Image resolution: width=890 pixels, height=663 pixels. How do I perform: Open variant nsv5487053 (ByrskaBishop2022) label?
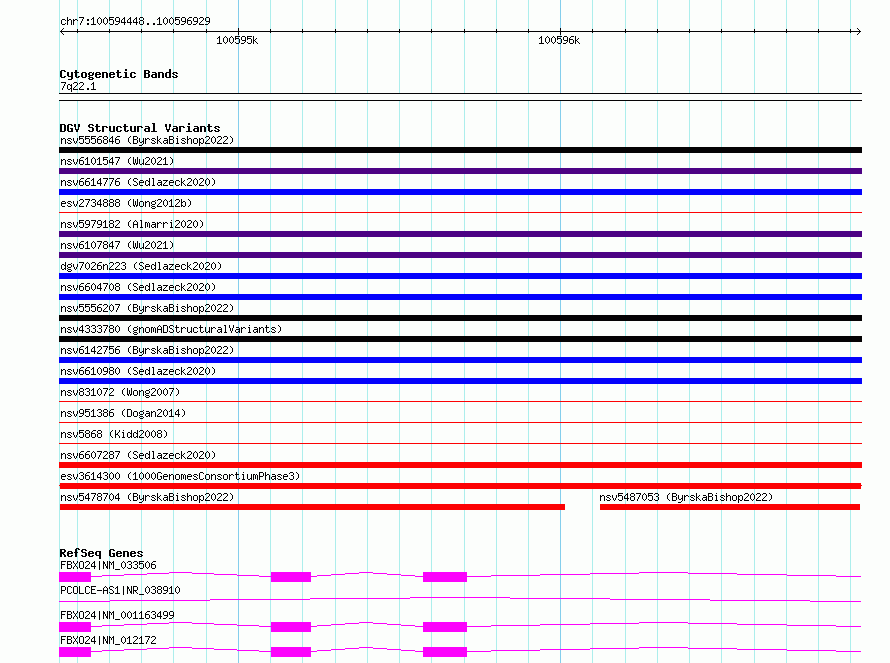[x=686, y=497]
